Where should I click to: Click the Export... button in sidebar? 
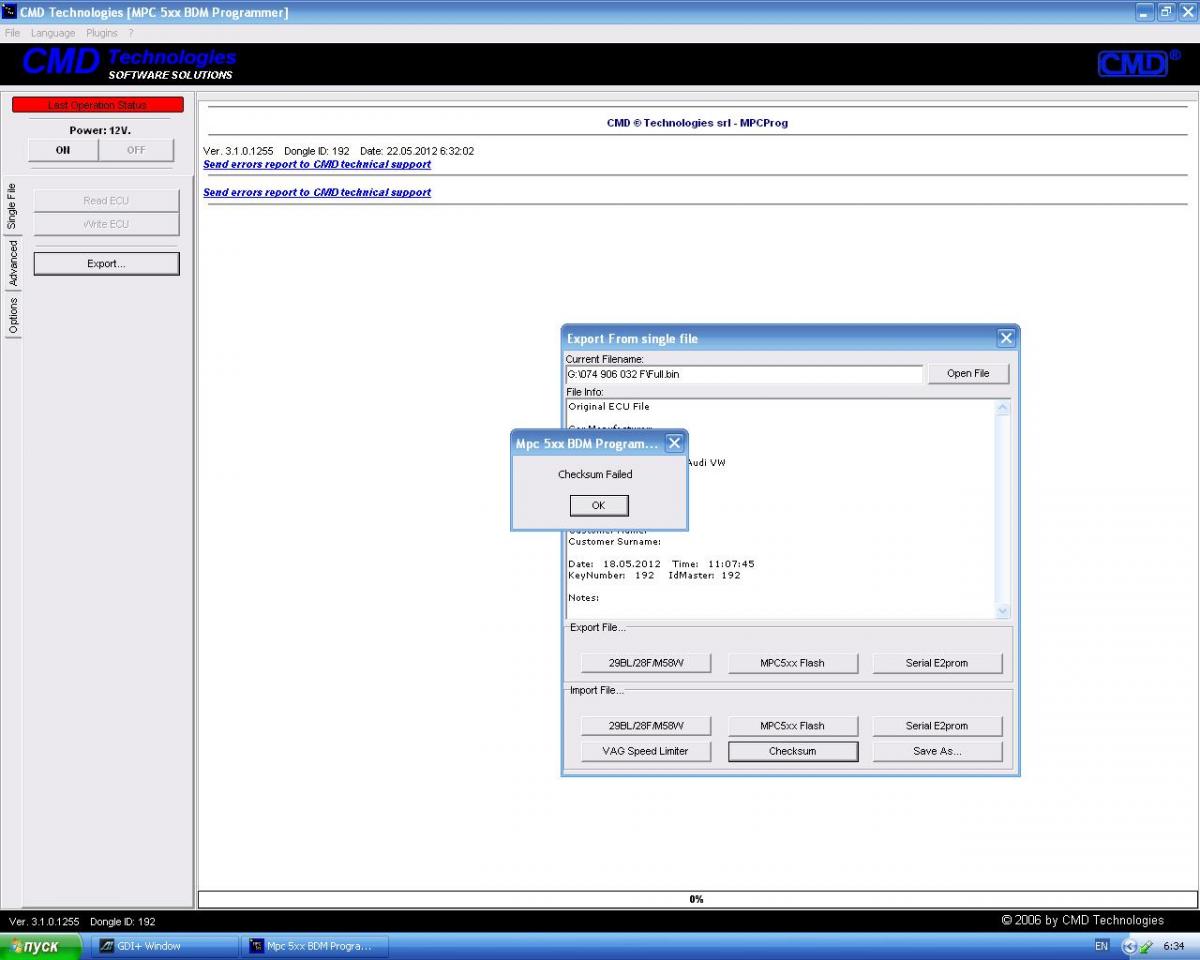(106, 264)
